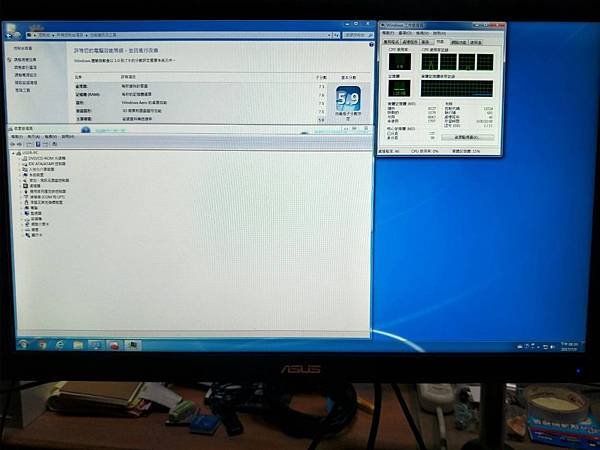Image resolution: width=600 pixels, height=450 pixels.
Task: Click the Back arrow in the Performance Information window
Action: click(9, 35)
